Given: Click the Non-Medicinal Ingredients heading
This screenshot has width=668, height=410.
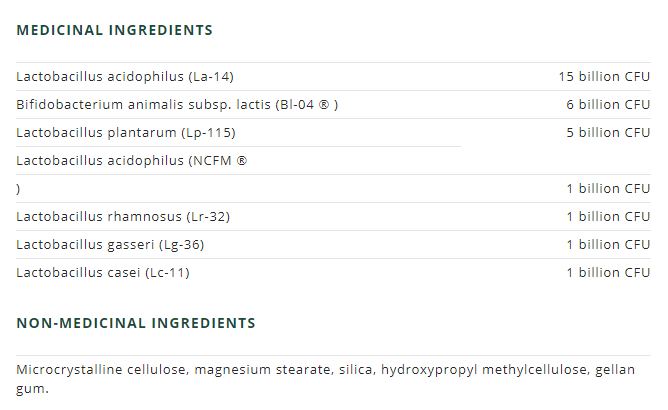Looking at the screenshot, I should [x=136, y=323].
